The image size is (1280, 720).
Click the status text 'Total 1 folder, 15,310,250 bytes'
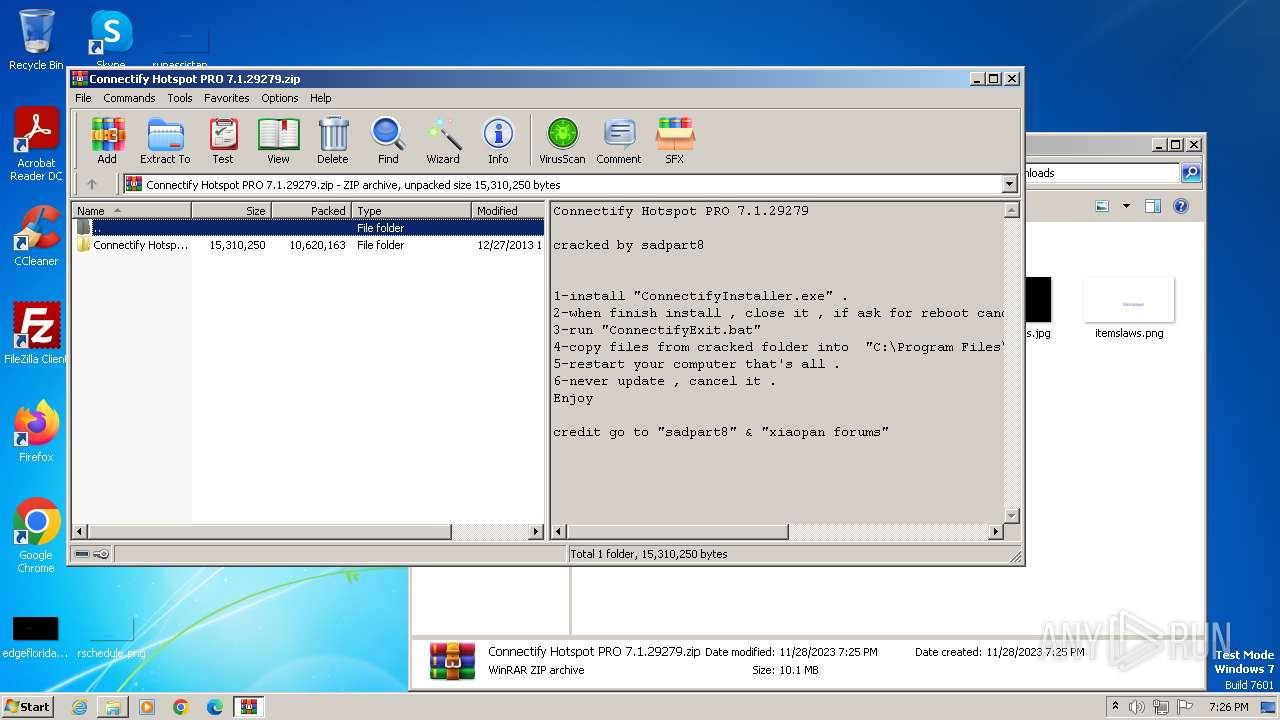pos(649,554)
